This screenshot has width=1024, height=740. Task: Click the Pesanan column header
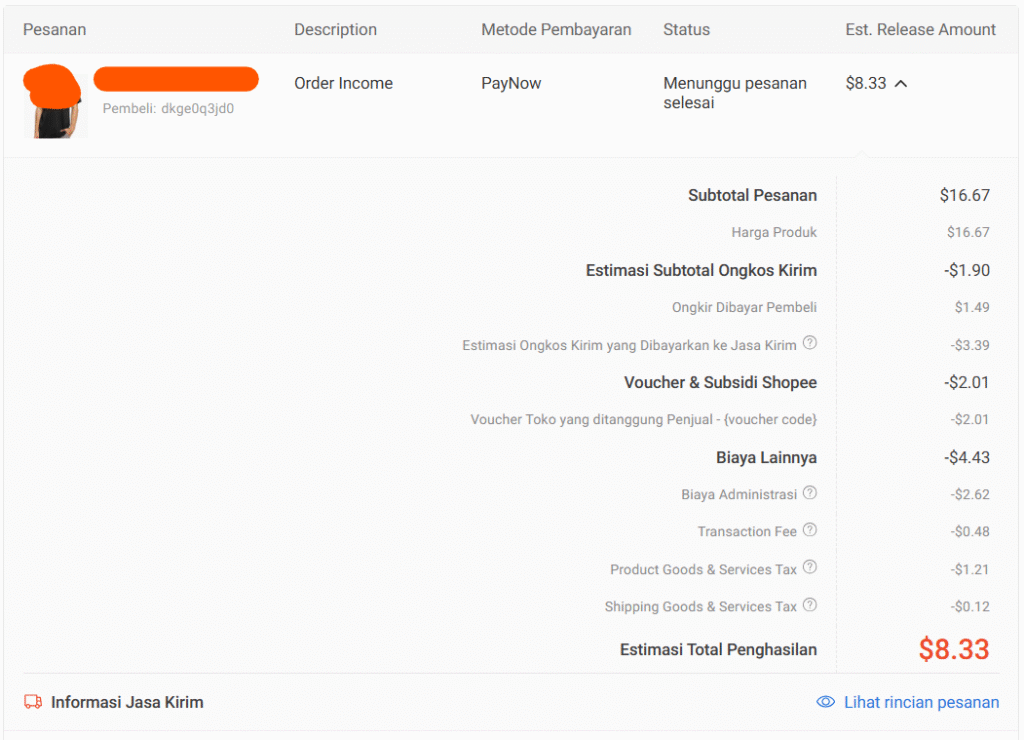(x=55, y=30)
